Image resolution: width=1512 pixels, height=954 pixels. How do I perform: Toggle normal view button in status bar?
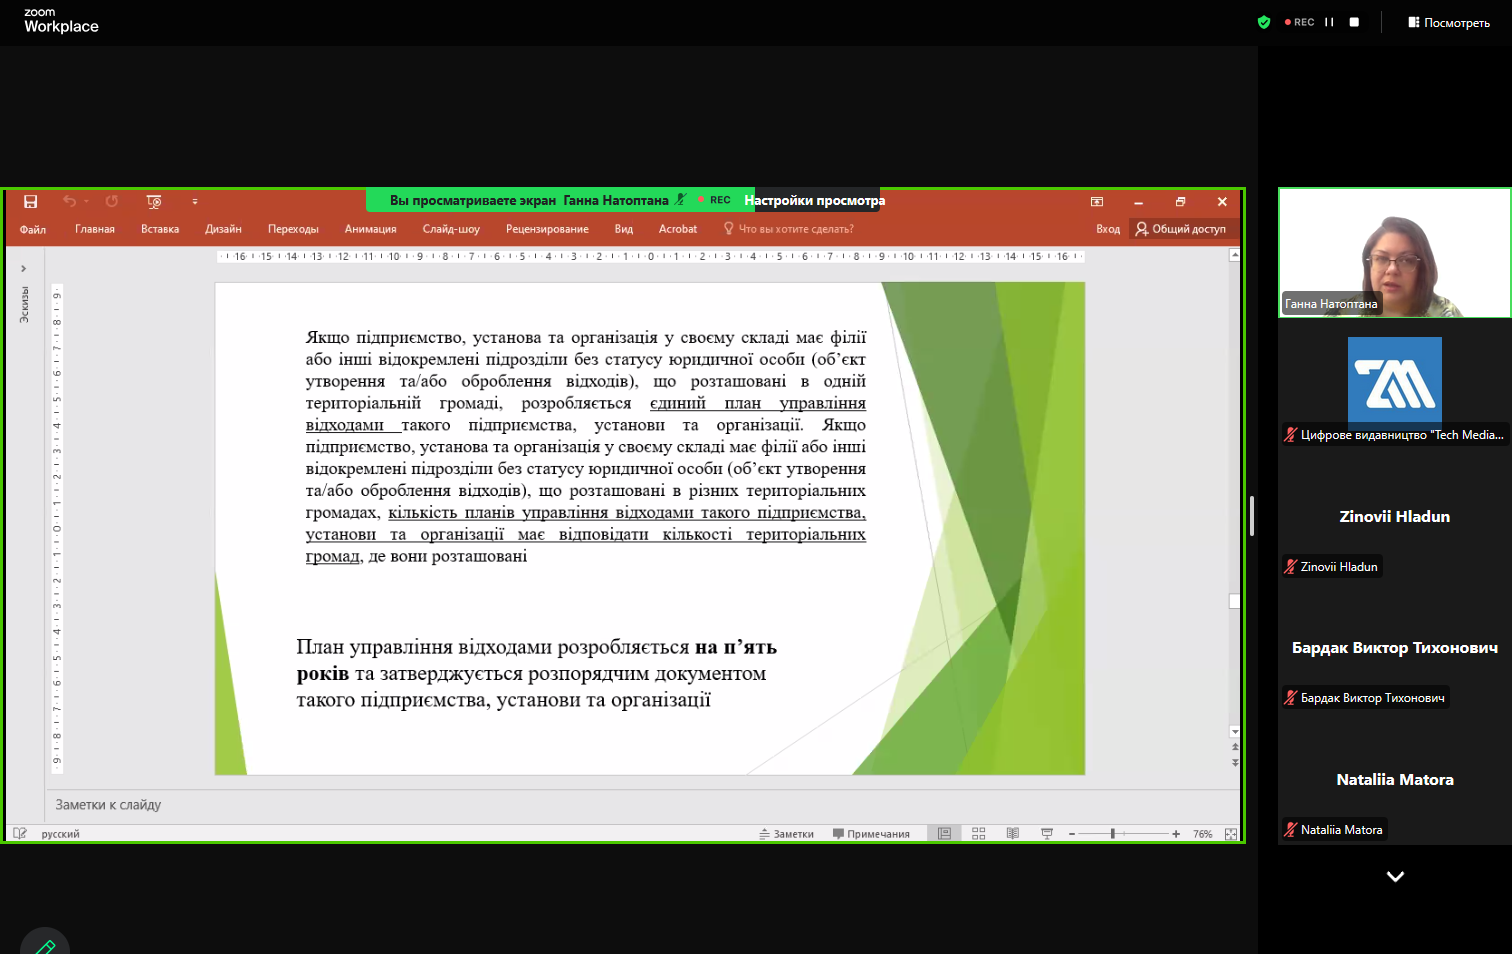coord(944,834)
